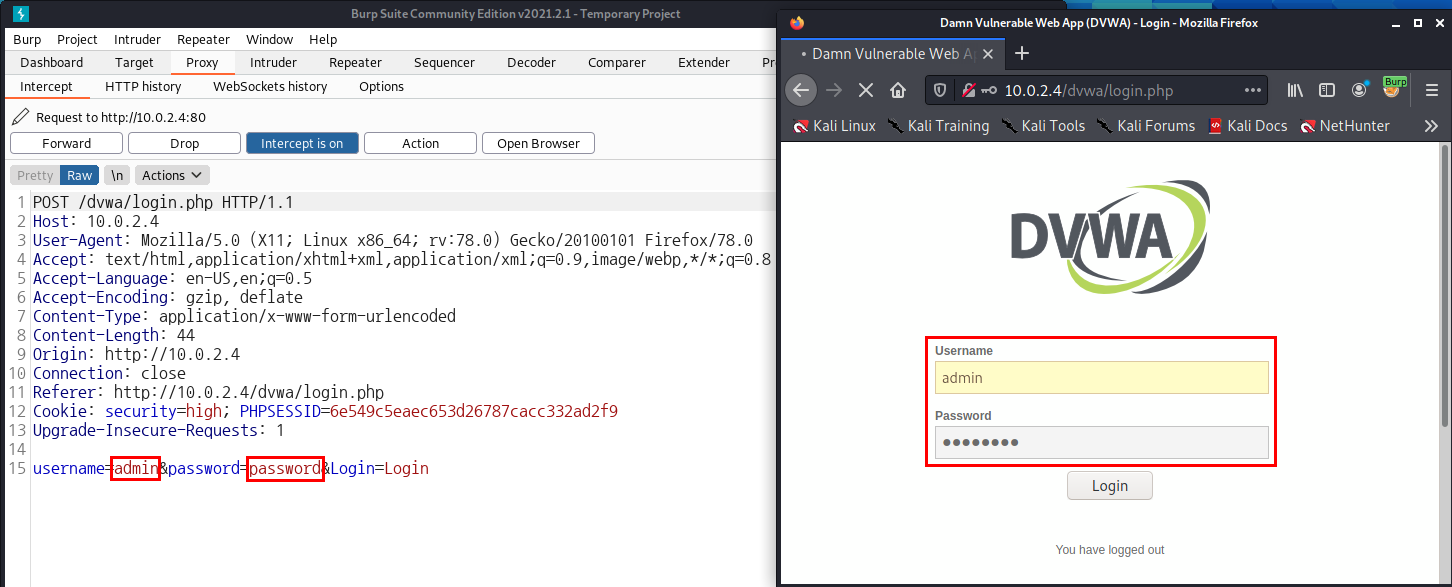Forward the intercepted request
Viewport: 1452px width, 587px height.
click(66, 143)
